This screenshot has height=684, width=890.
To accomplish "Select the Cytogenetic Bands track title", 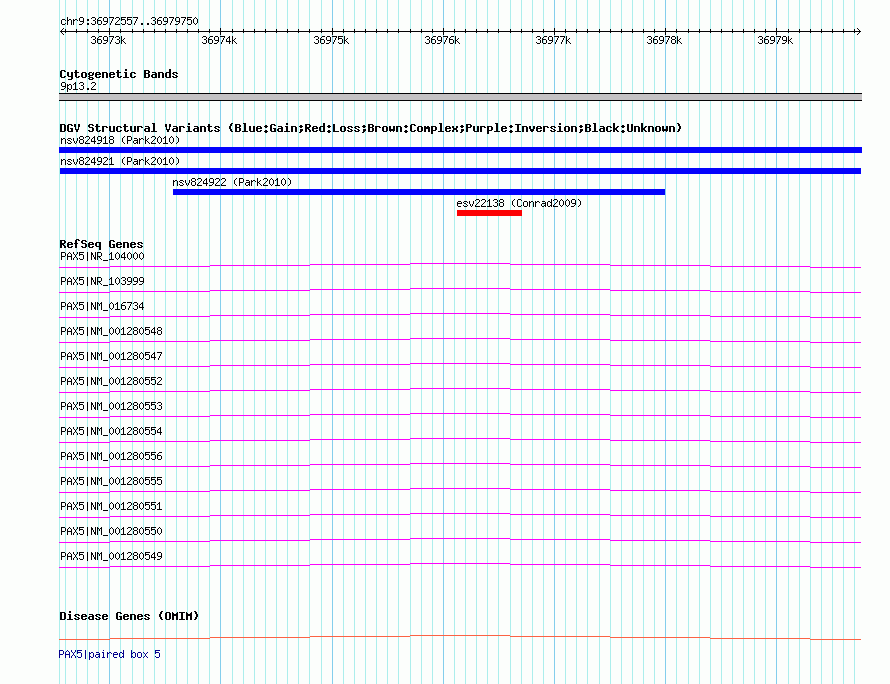I will (119, 74).
